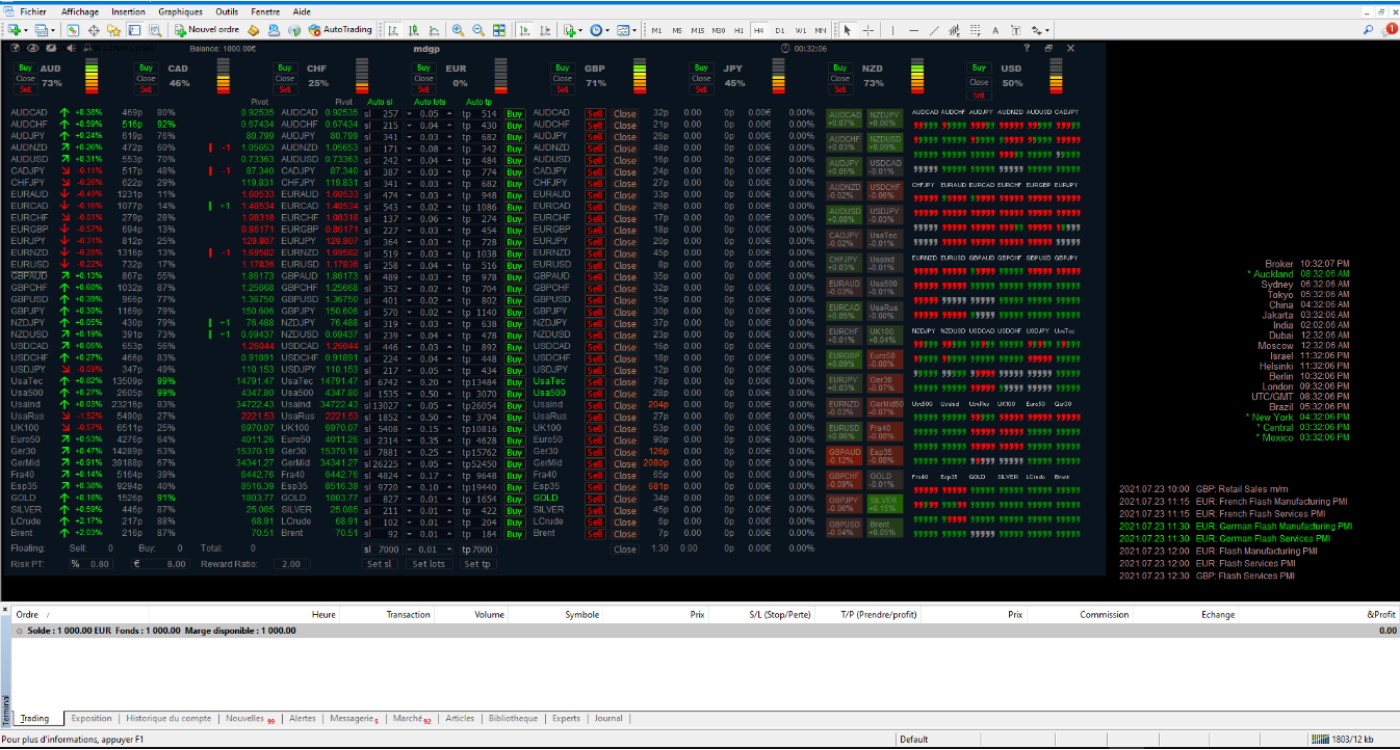Toggle the speaker sound icon in mdgp panel
Screen dimensions: 1400x750
[x=71, y=48]
